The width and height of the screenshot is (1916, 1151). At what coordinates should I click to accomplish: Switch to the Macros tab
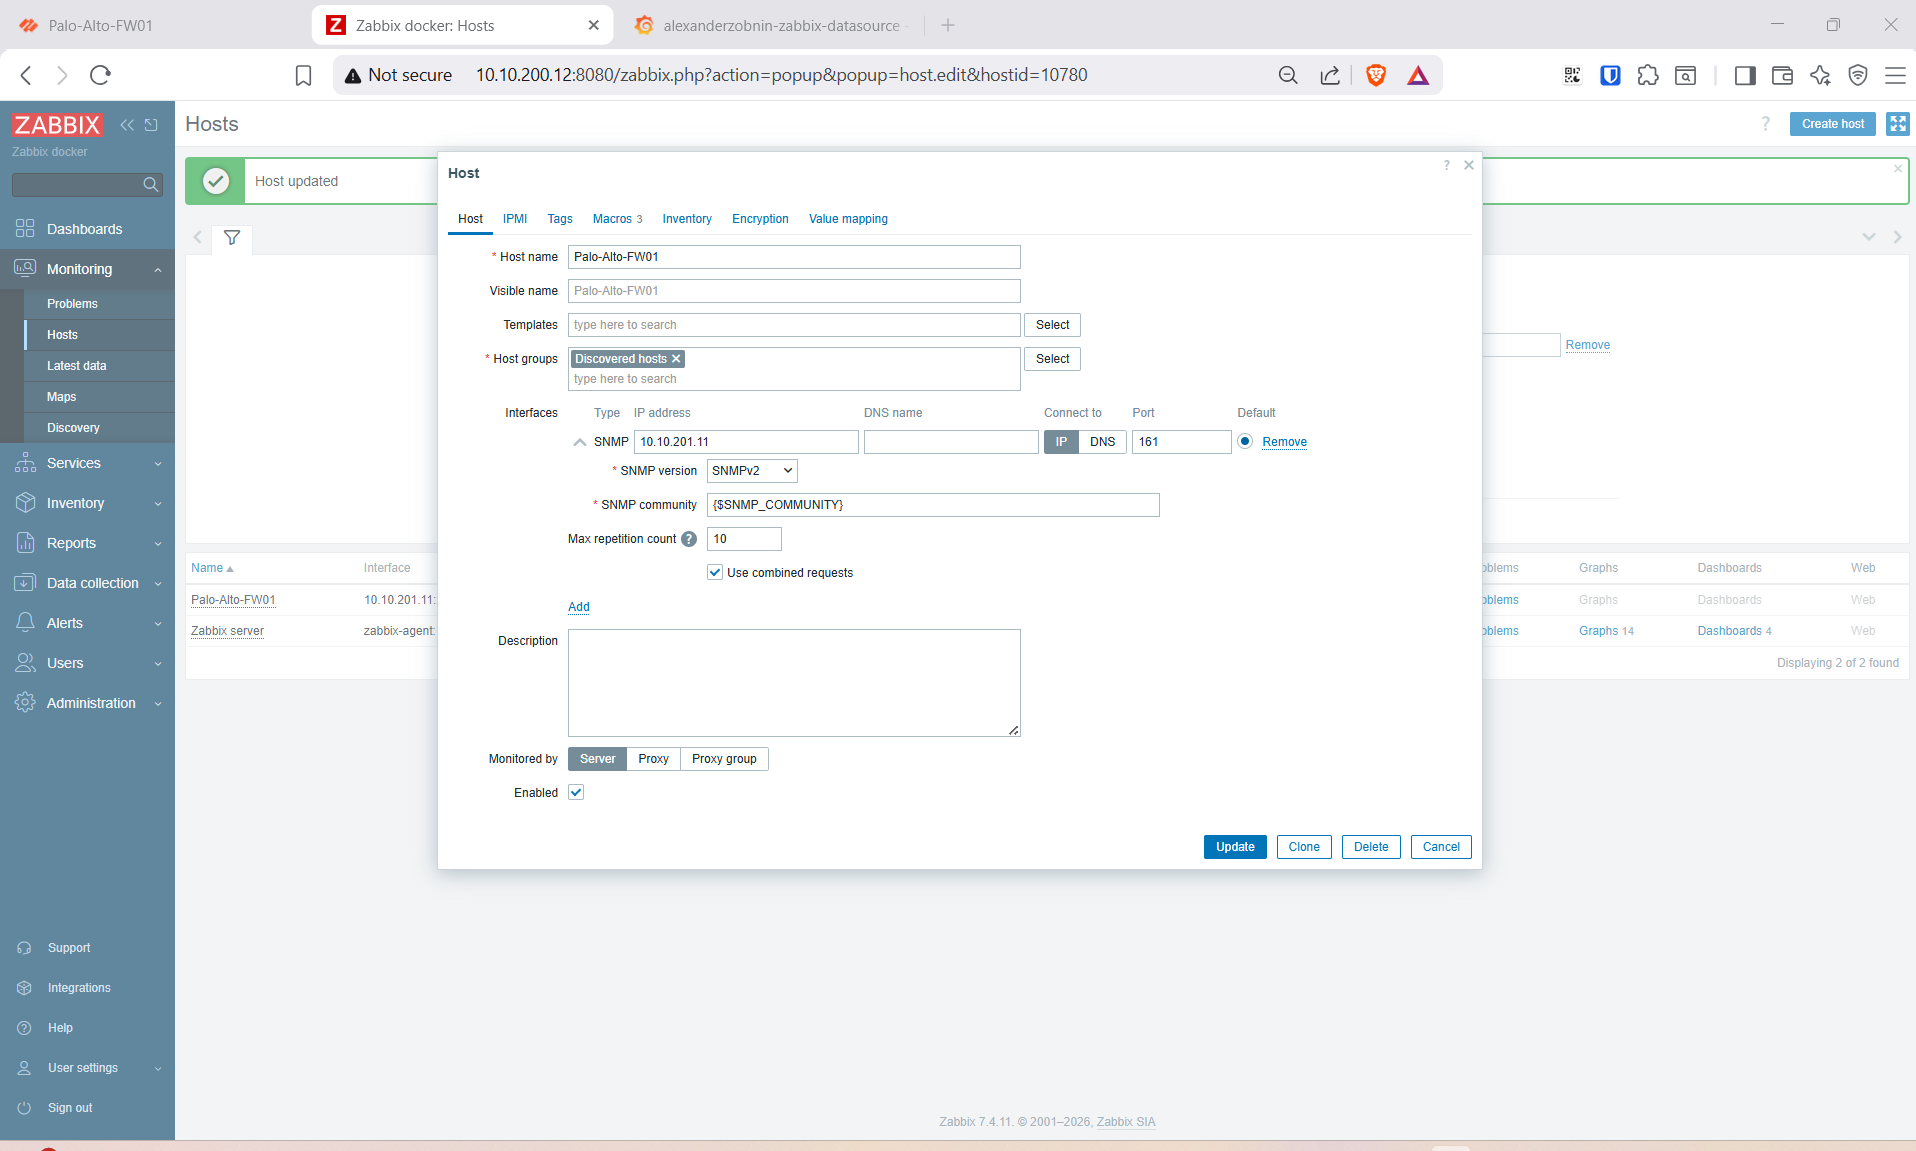617,219
